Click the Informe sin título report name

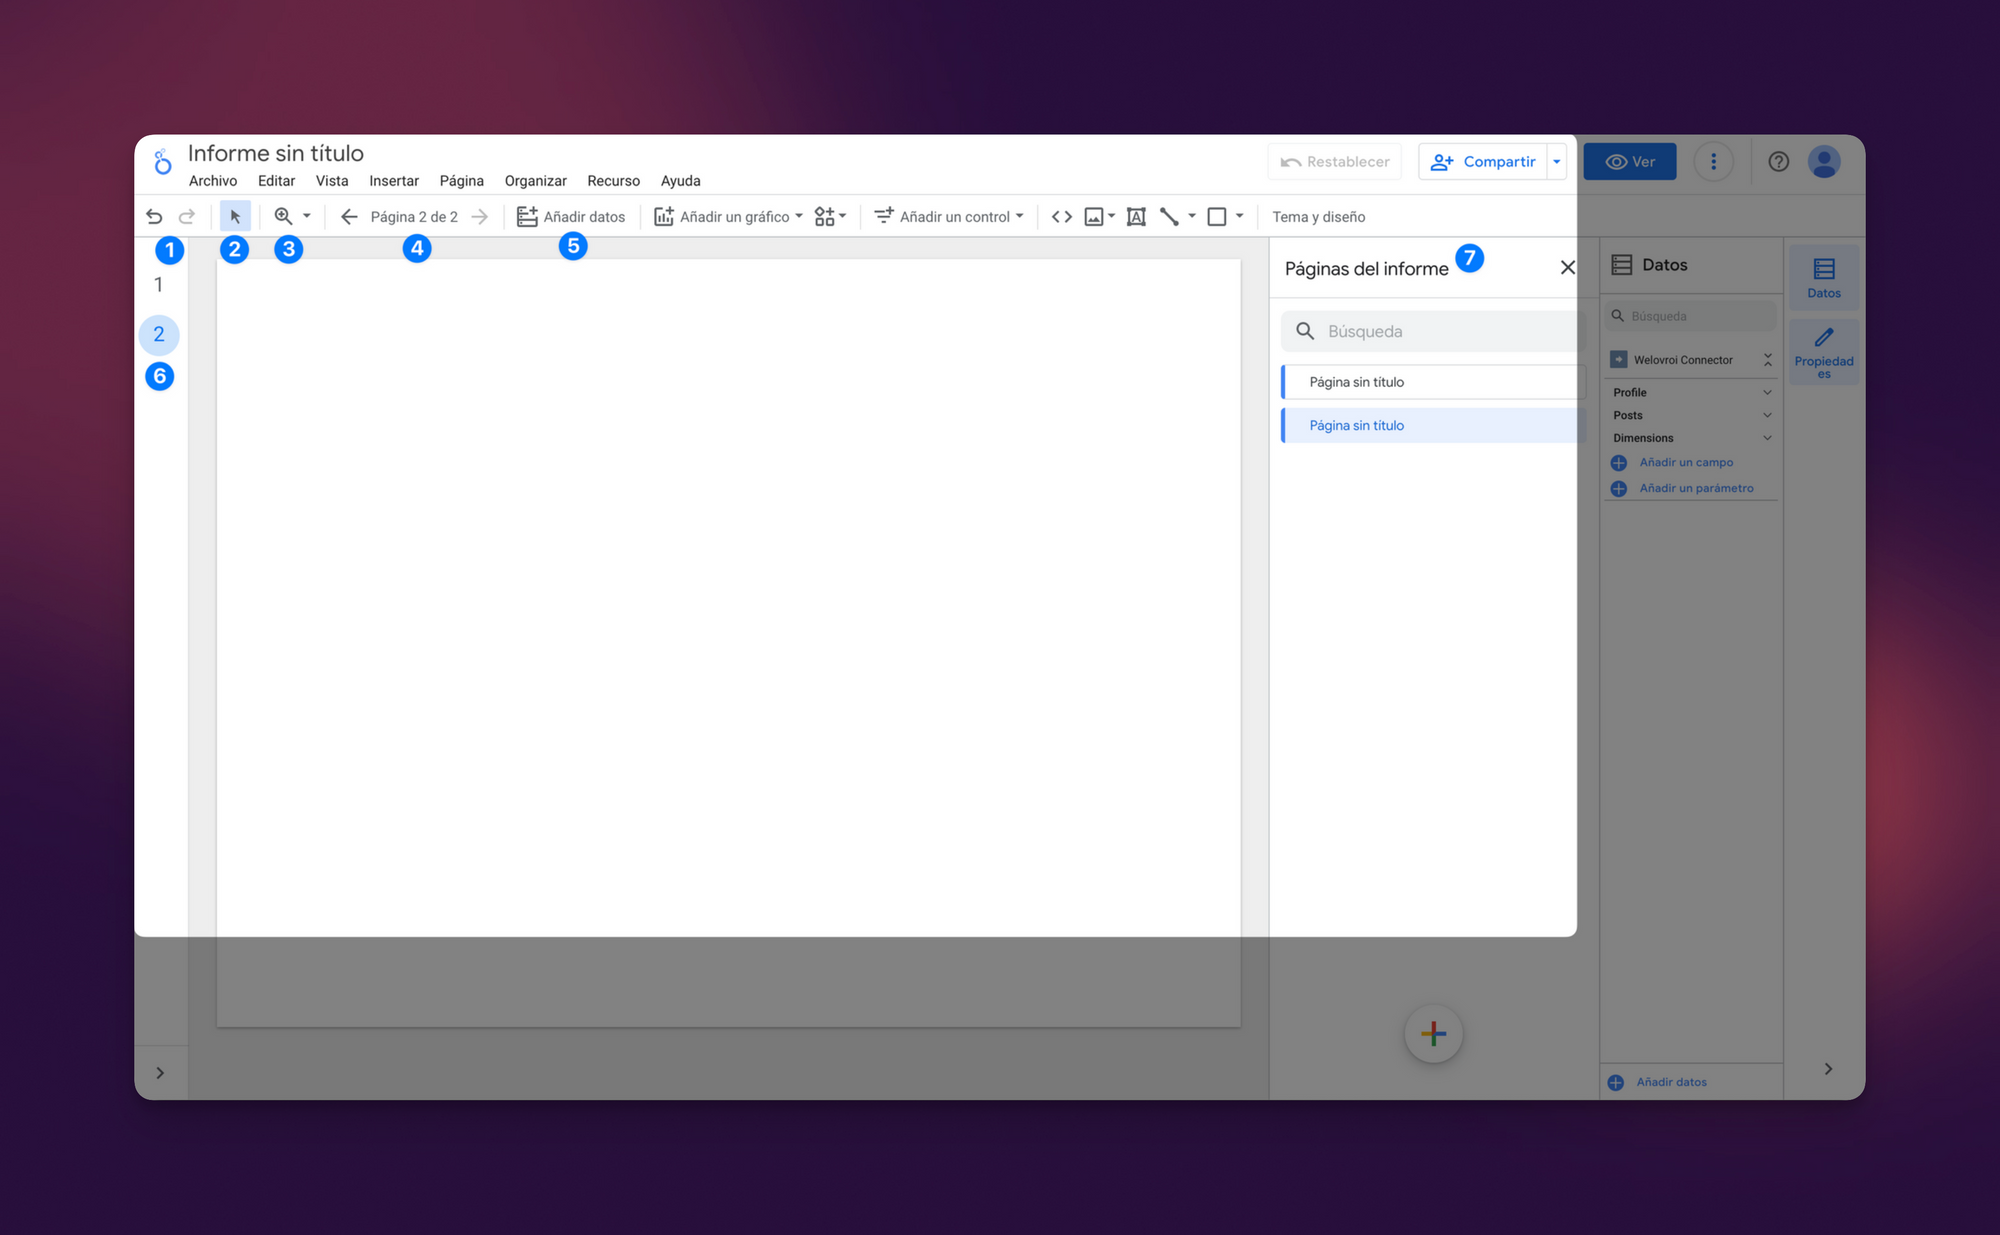(x=276, y=153)
